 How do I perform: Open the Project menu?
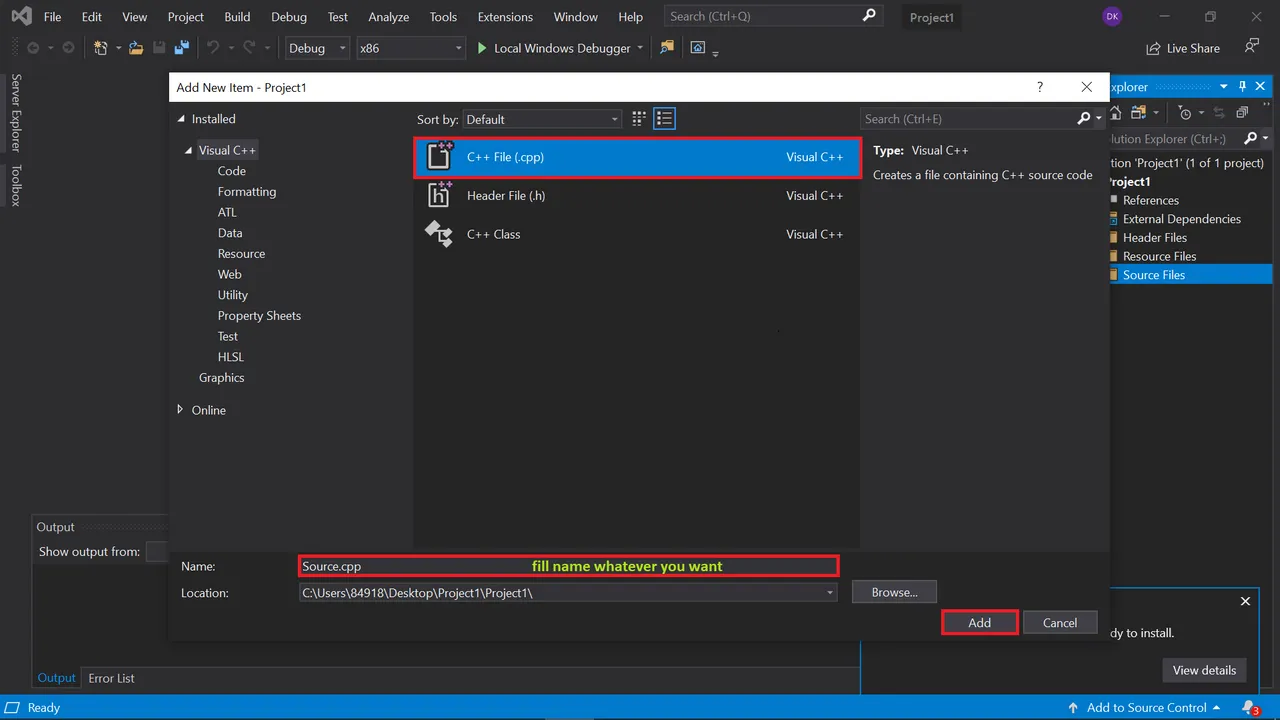click(186, 17)
